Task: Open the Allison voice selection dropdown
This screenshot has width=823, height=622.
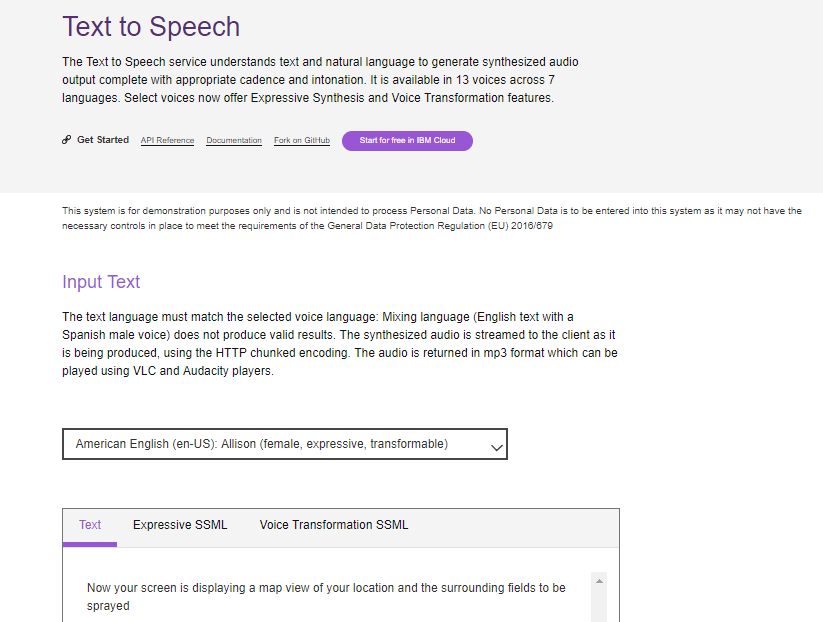Action: coord(285,444)
